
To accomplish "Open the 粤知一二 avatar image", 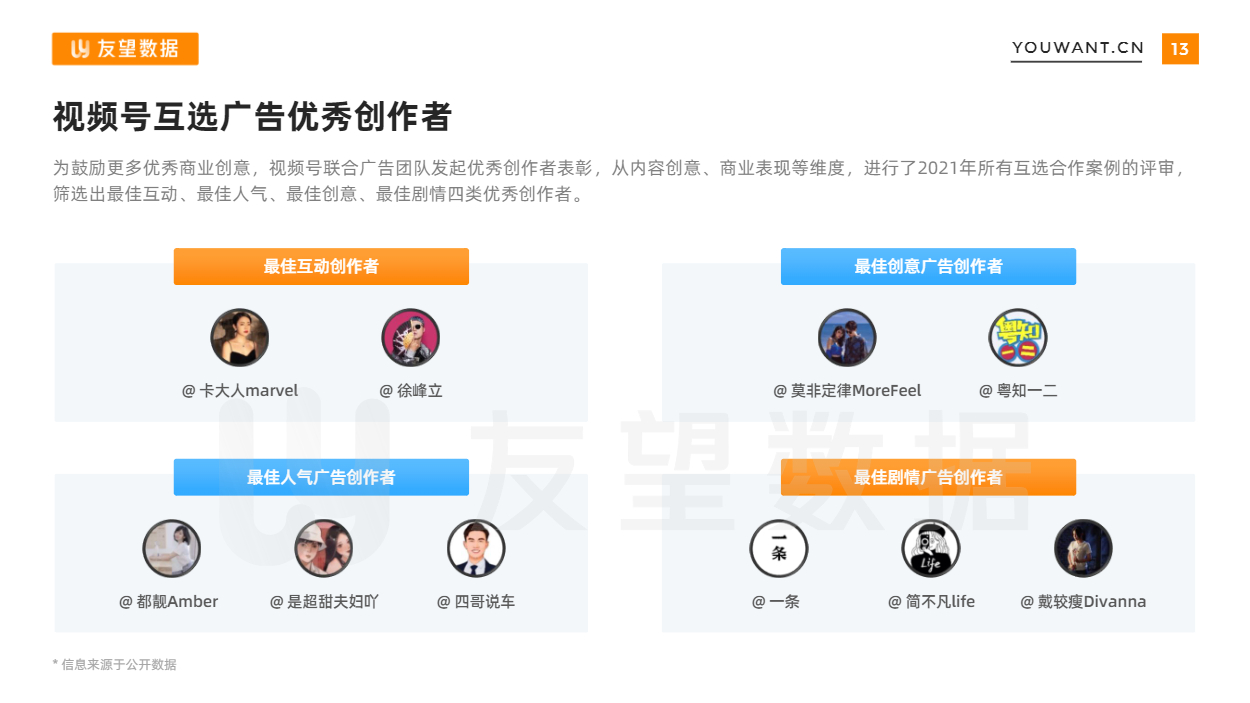I will [x=1018, y=337].
